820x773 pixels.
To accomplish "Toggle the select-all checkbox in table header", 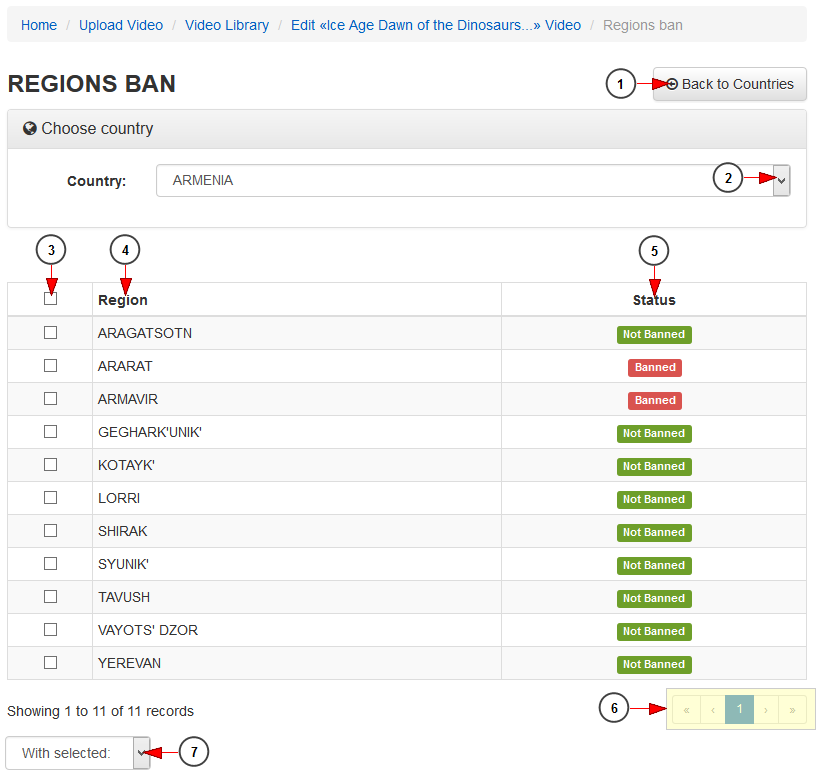I will click(x=50, y=299).
